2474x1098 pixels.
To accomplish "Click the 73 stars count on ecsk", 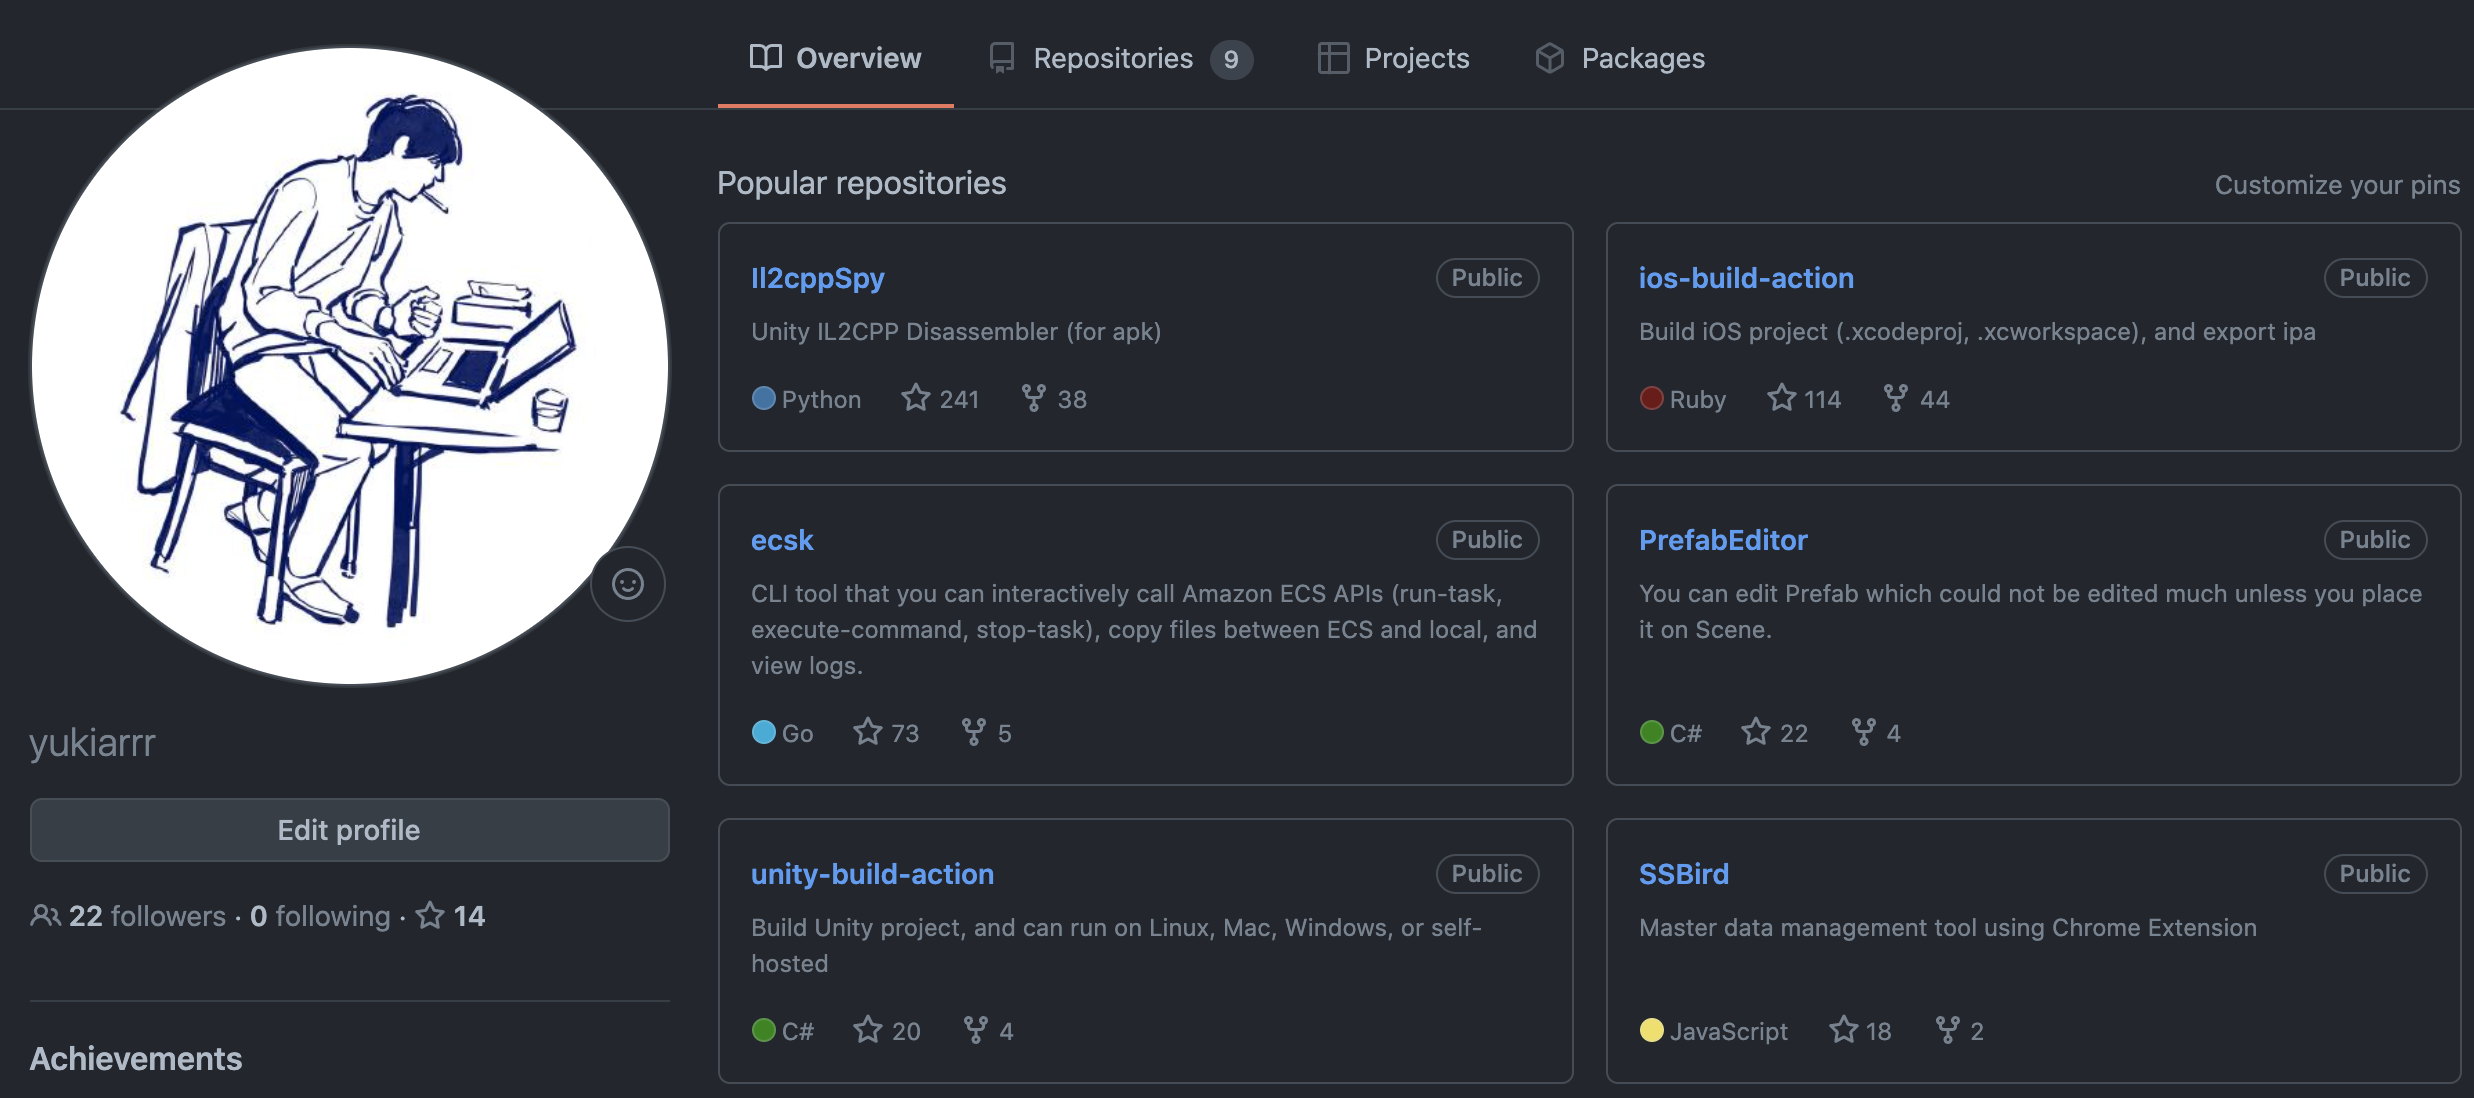I will click(x=905, y=733).
